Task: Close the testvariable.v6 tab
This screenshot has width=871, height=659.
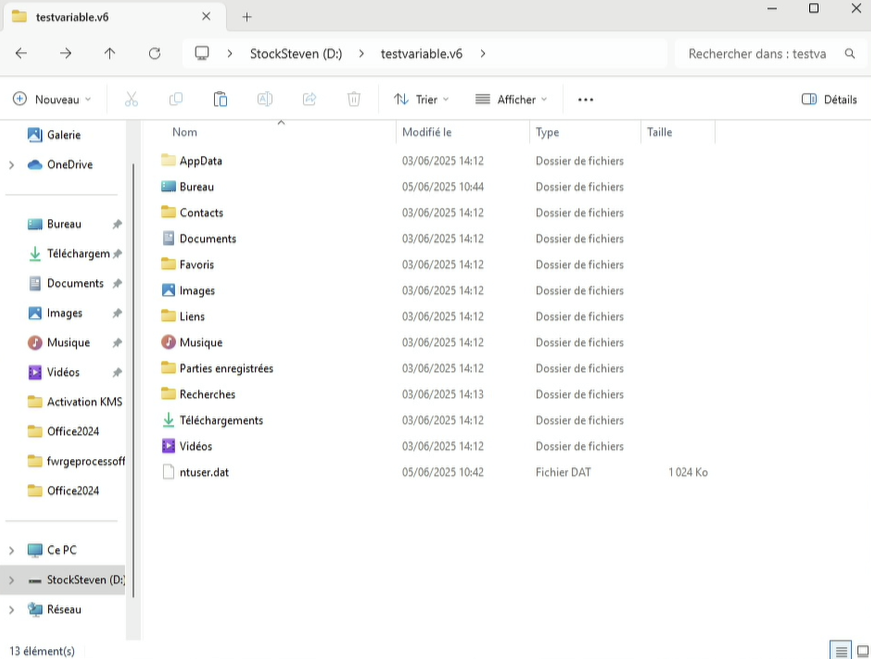Action: [x=206, y=17]
